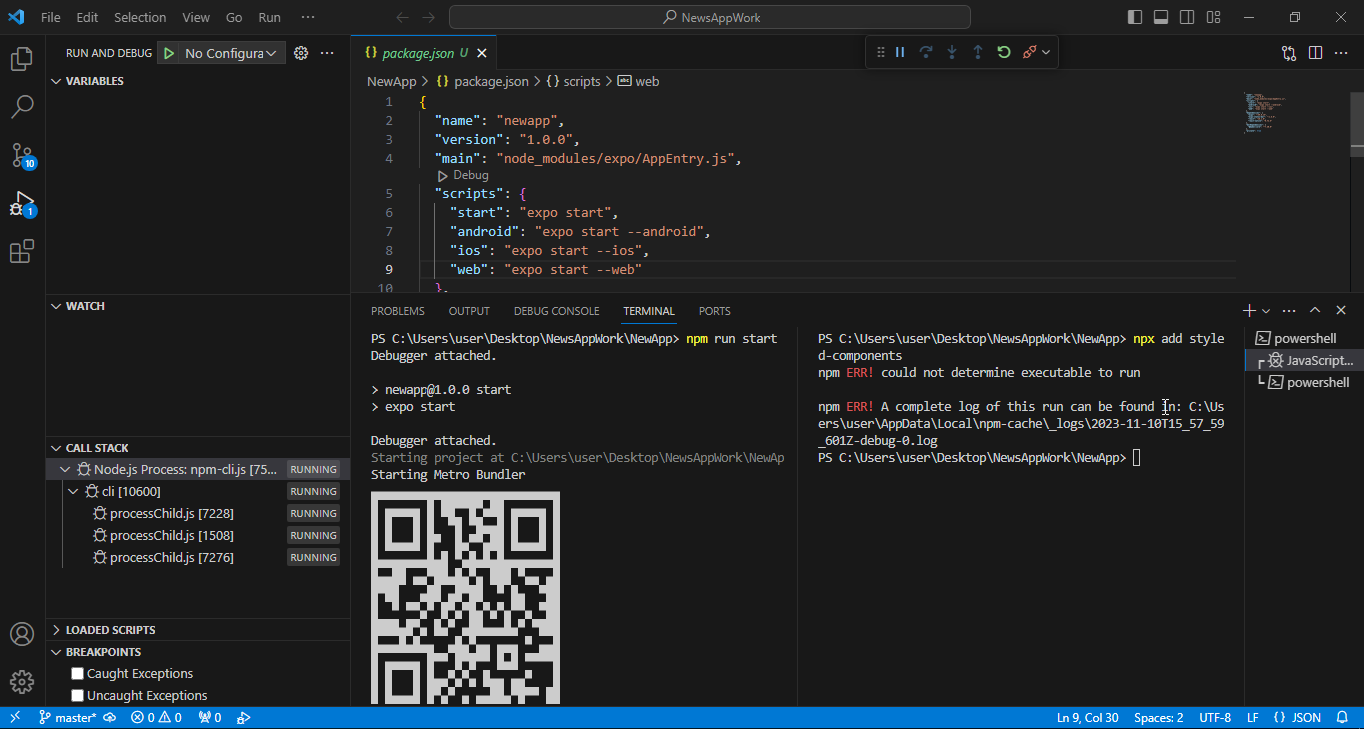This screenshot has height=729, width=1364.
Task: Switch to the Output panel tab
Action: (469, 311)
